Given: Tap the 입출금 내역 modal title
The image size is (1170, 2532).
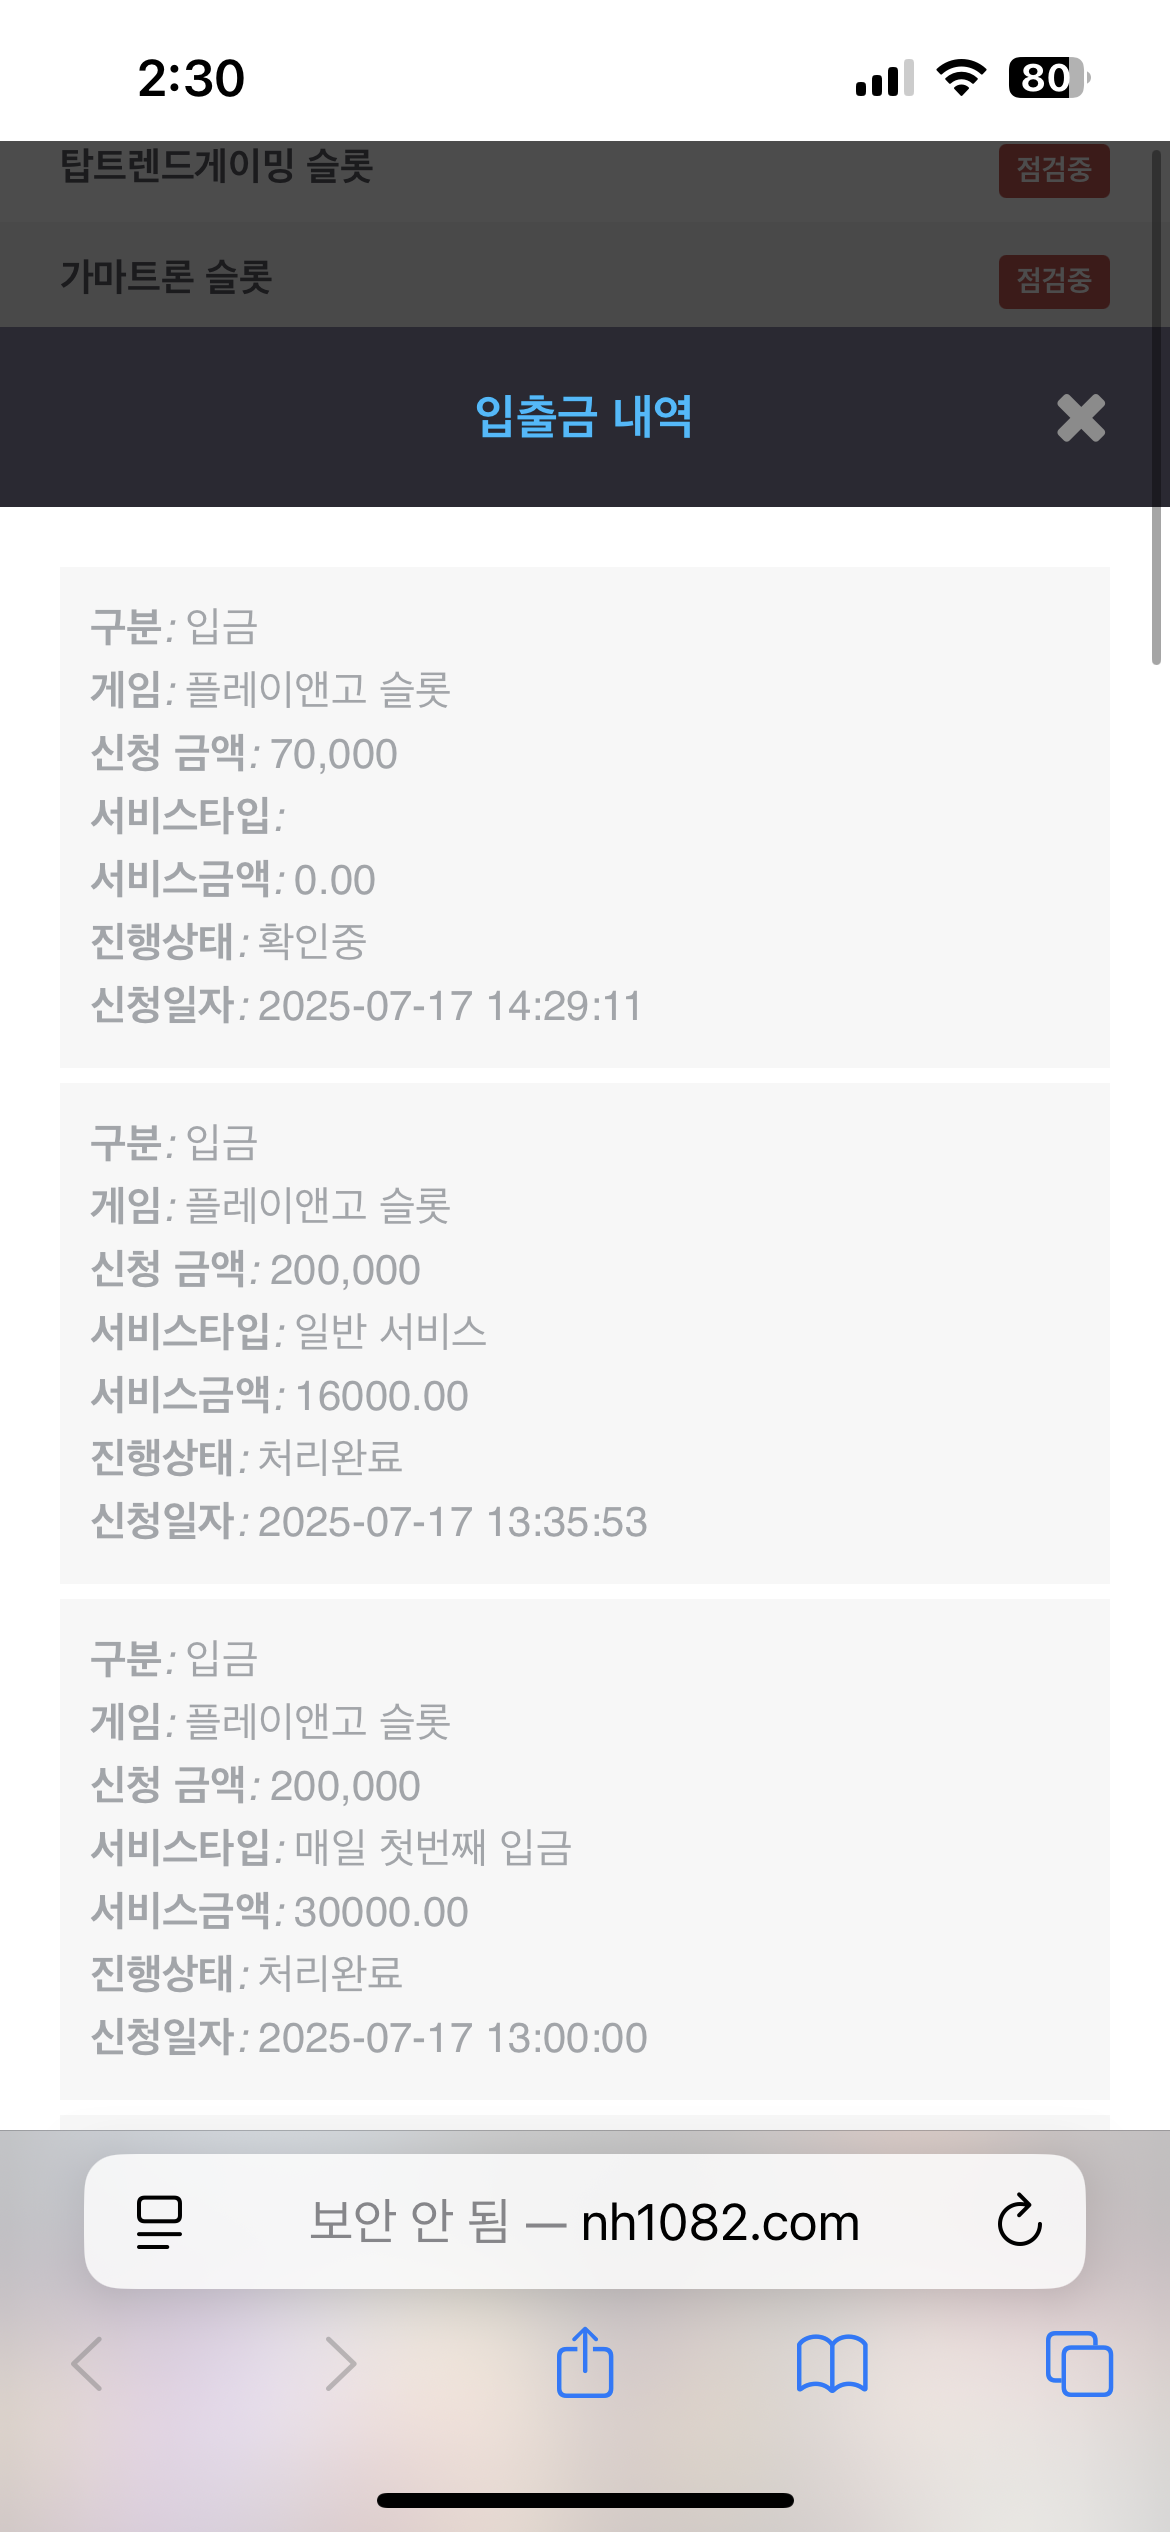Looking at the screenshot, I should point(584,416).
